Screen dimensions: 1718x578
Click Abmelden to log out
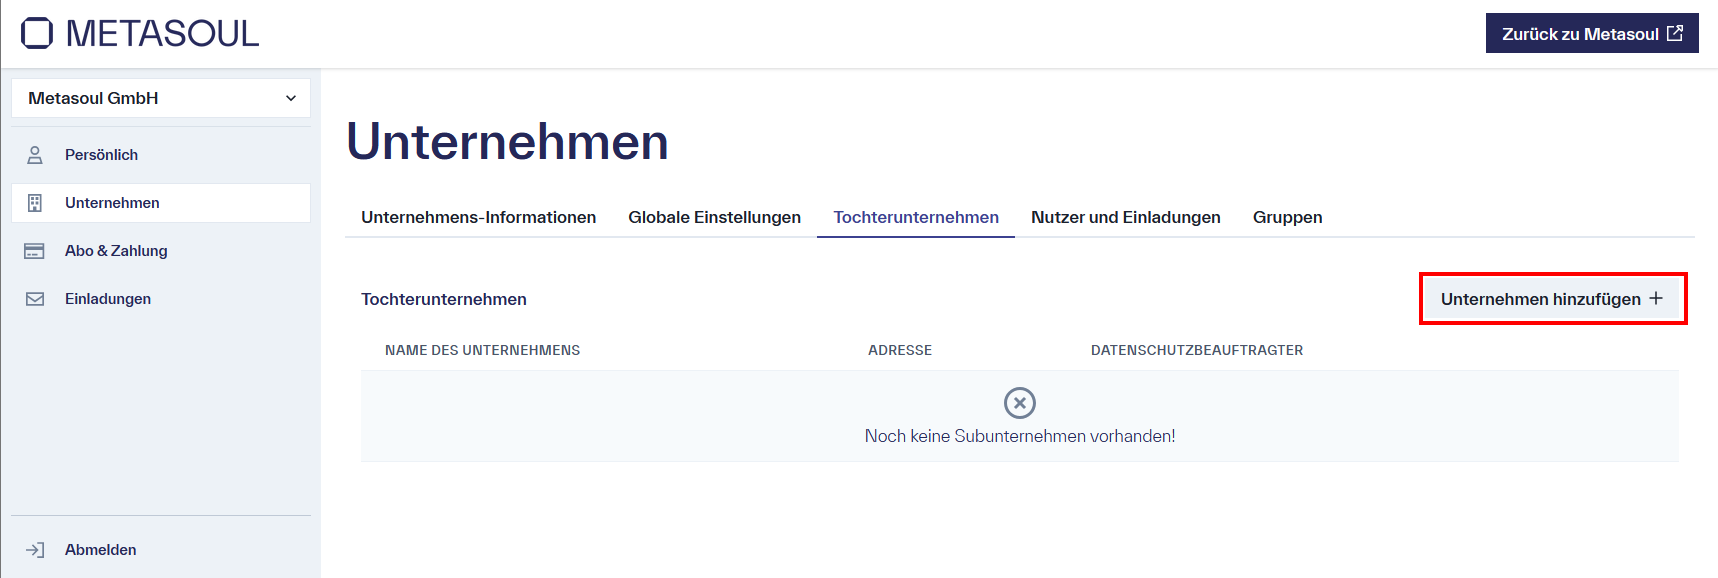[161, 550]
